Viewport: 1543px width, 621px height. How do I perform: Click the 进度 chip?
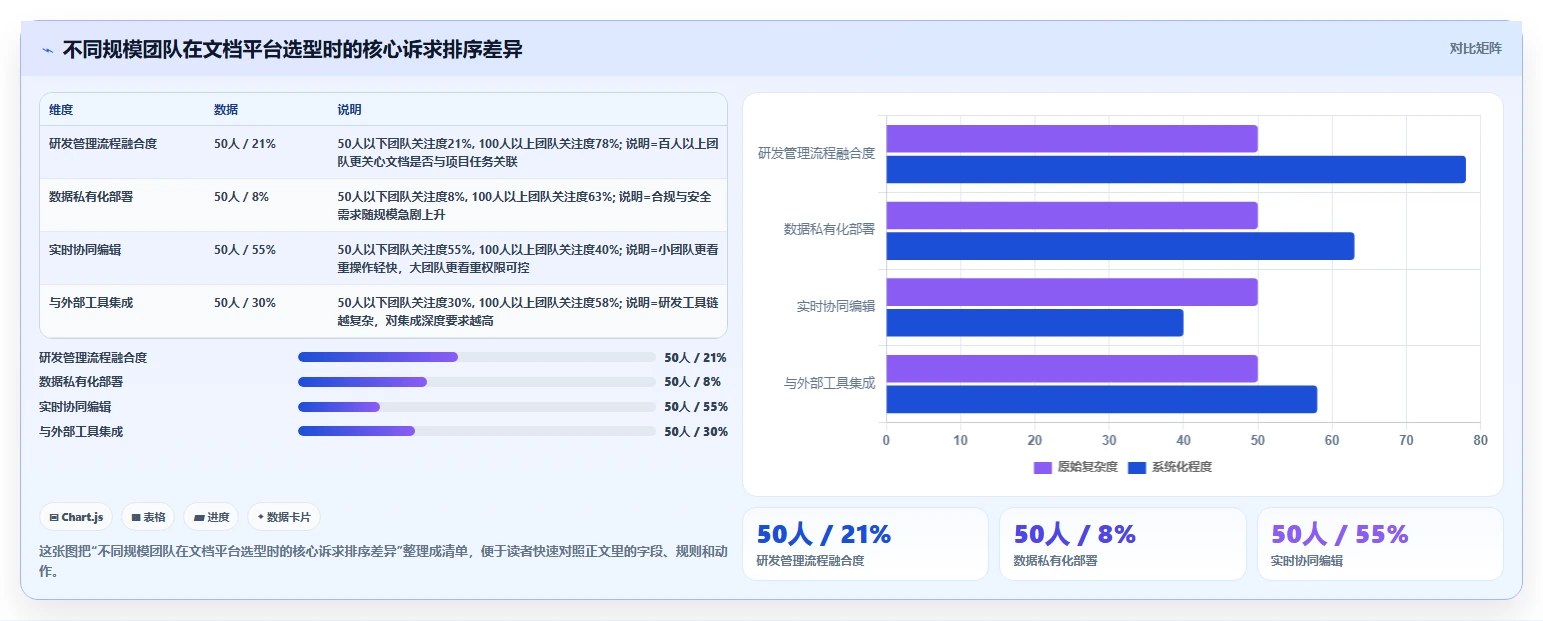click(x=211, y=517)
